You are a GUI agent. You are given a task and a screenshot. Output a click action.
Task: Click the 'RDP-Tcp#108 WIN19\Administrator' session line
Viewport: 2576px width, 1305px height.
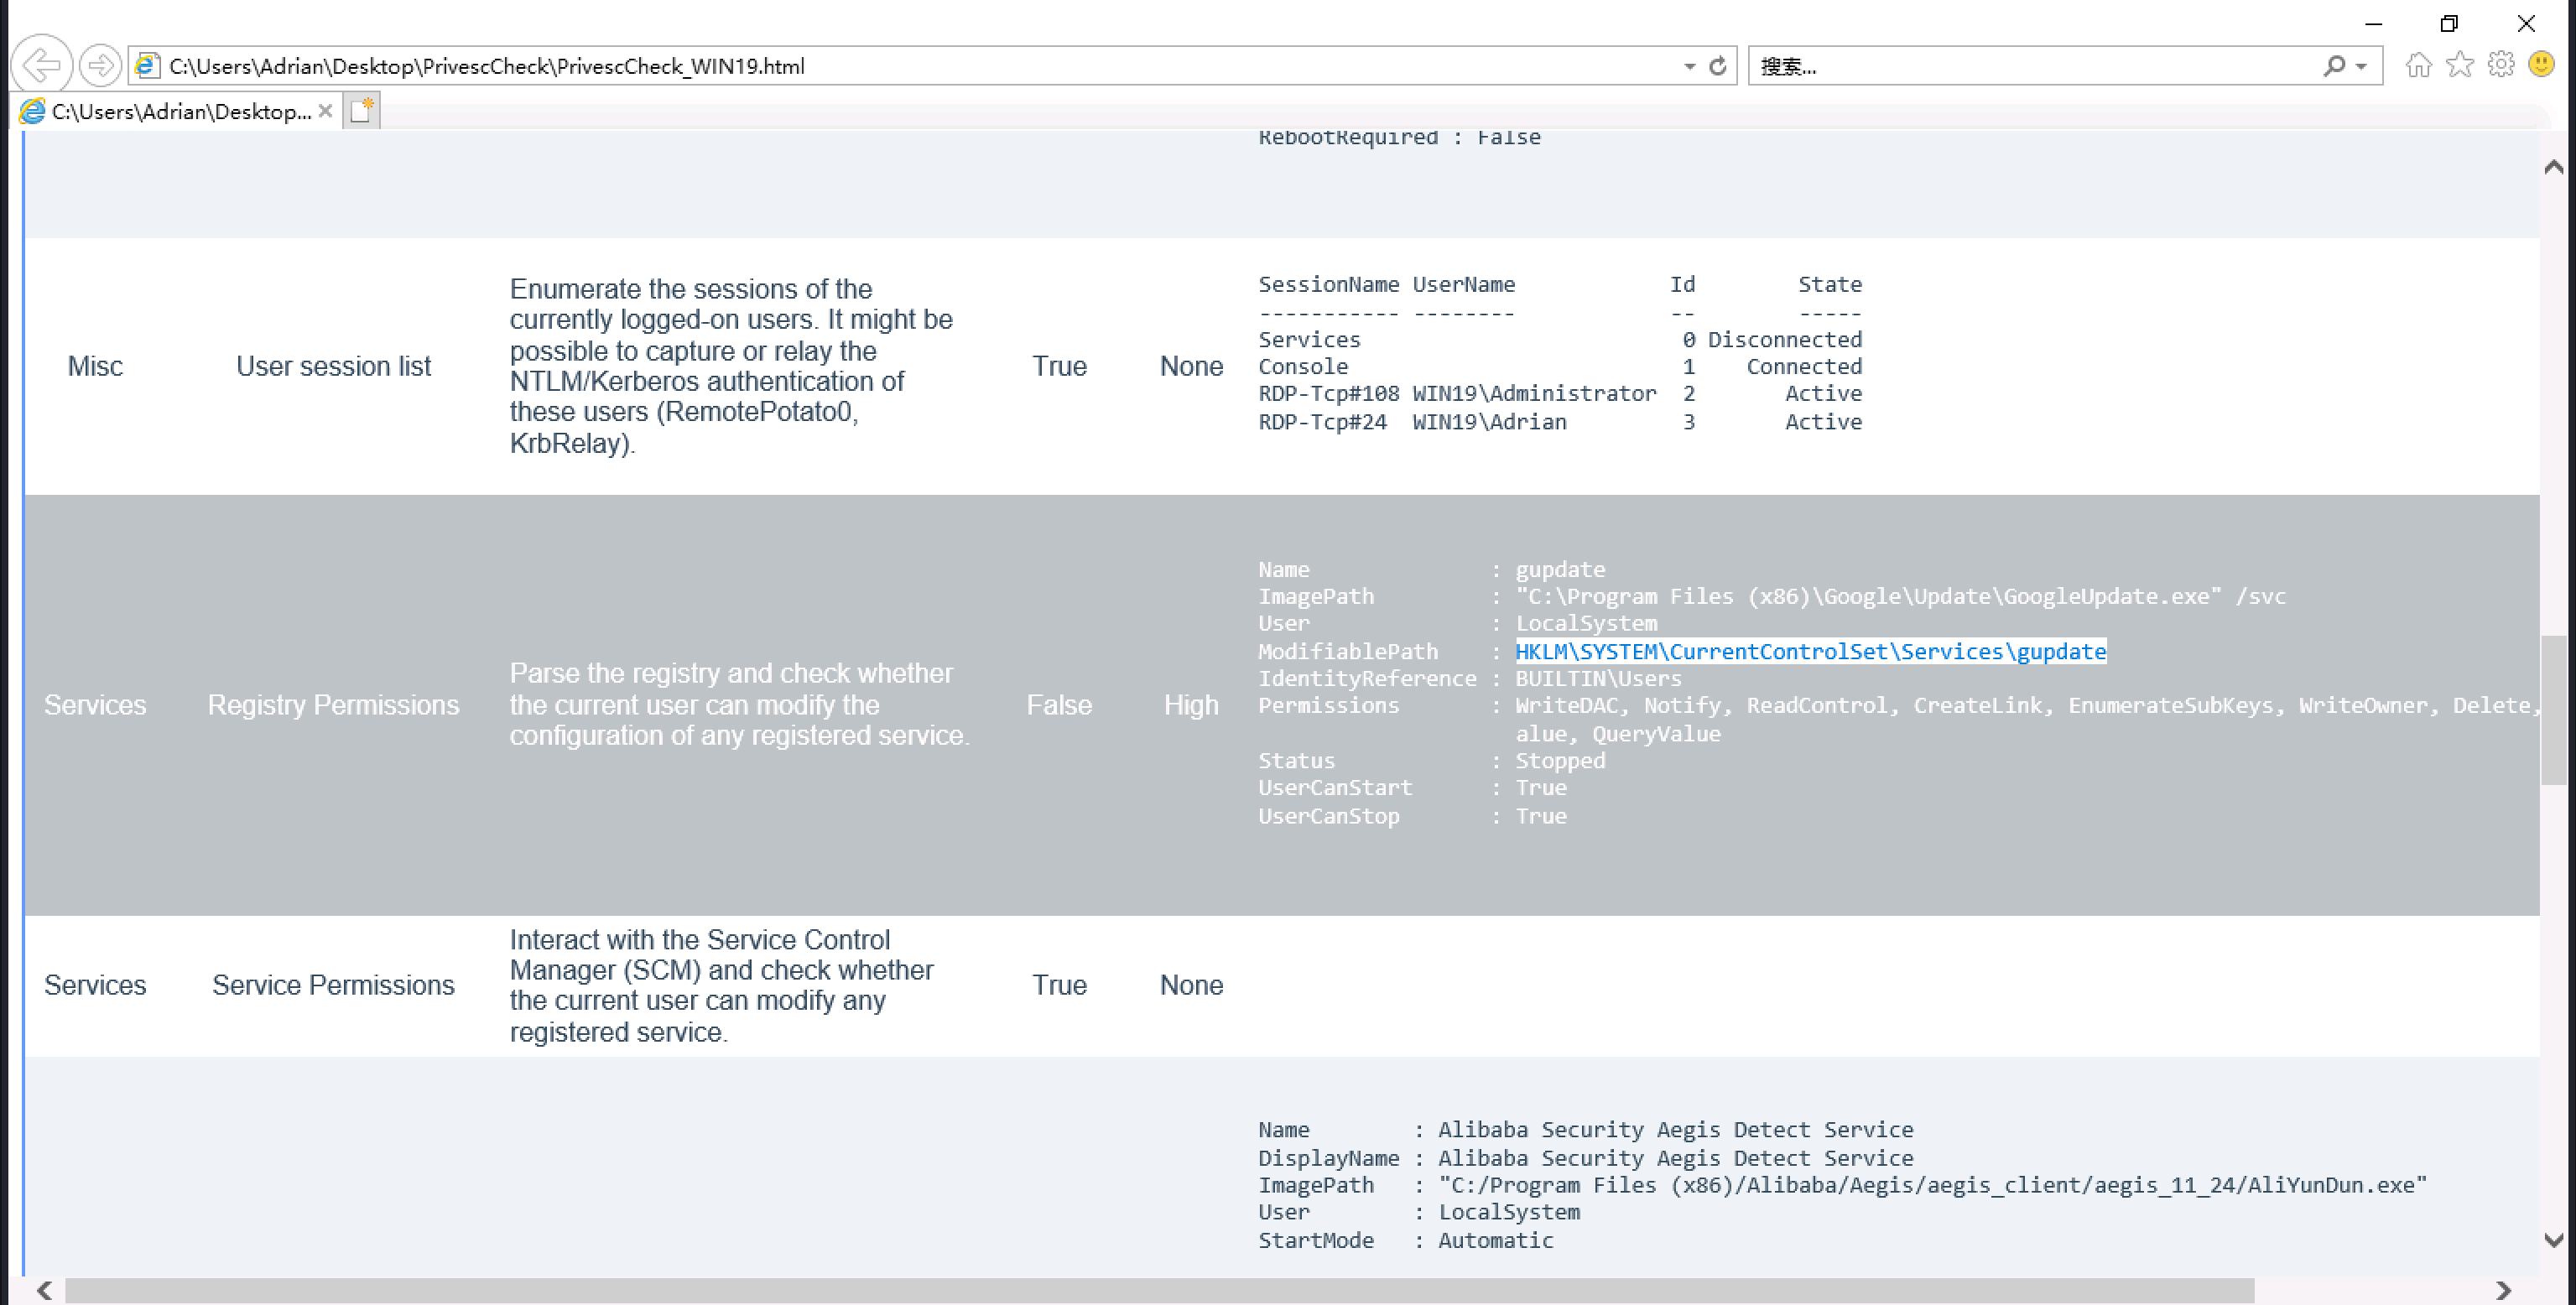(1560, 394)
